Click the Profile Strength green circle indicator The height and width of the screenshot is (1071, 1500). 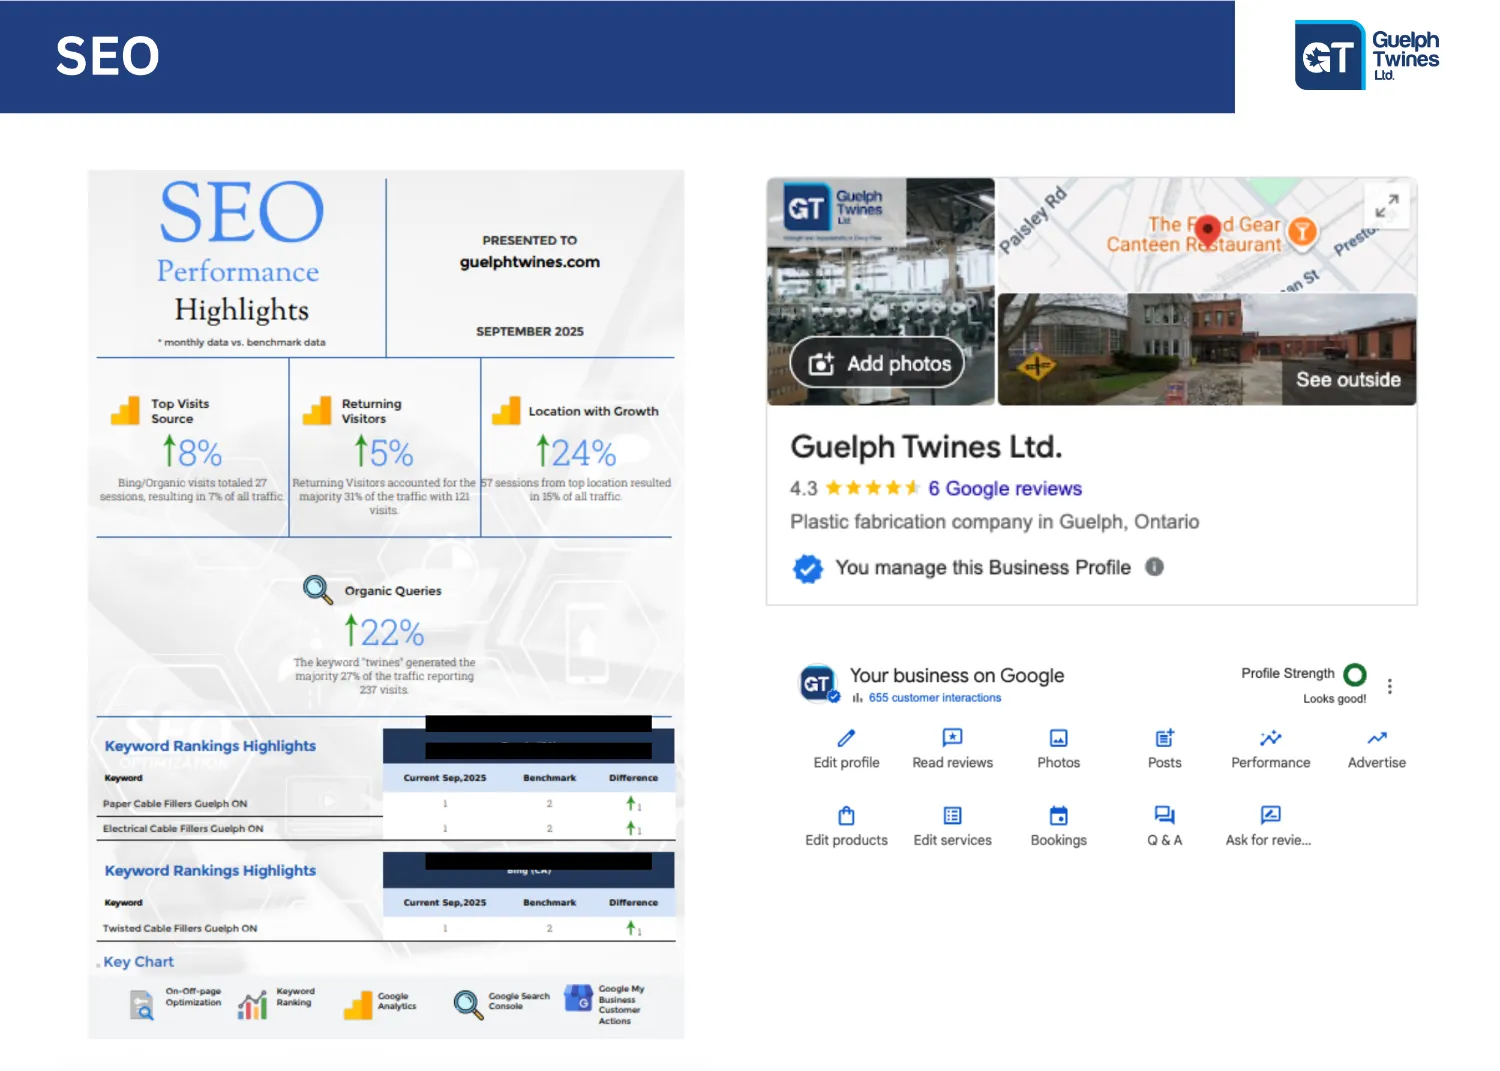tap(1355, 674)
